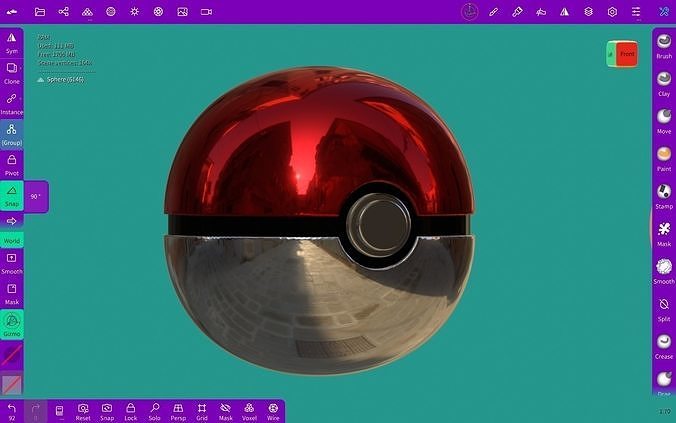Open the Topology triangle-mesh menu
The width and height of the screenshot is (676, 423).
pos(88,12)
